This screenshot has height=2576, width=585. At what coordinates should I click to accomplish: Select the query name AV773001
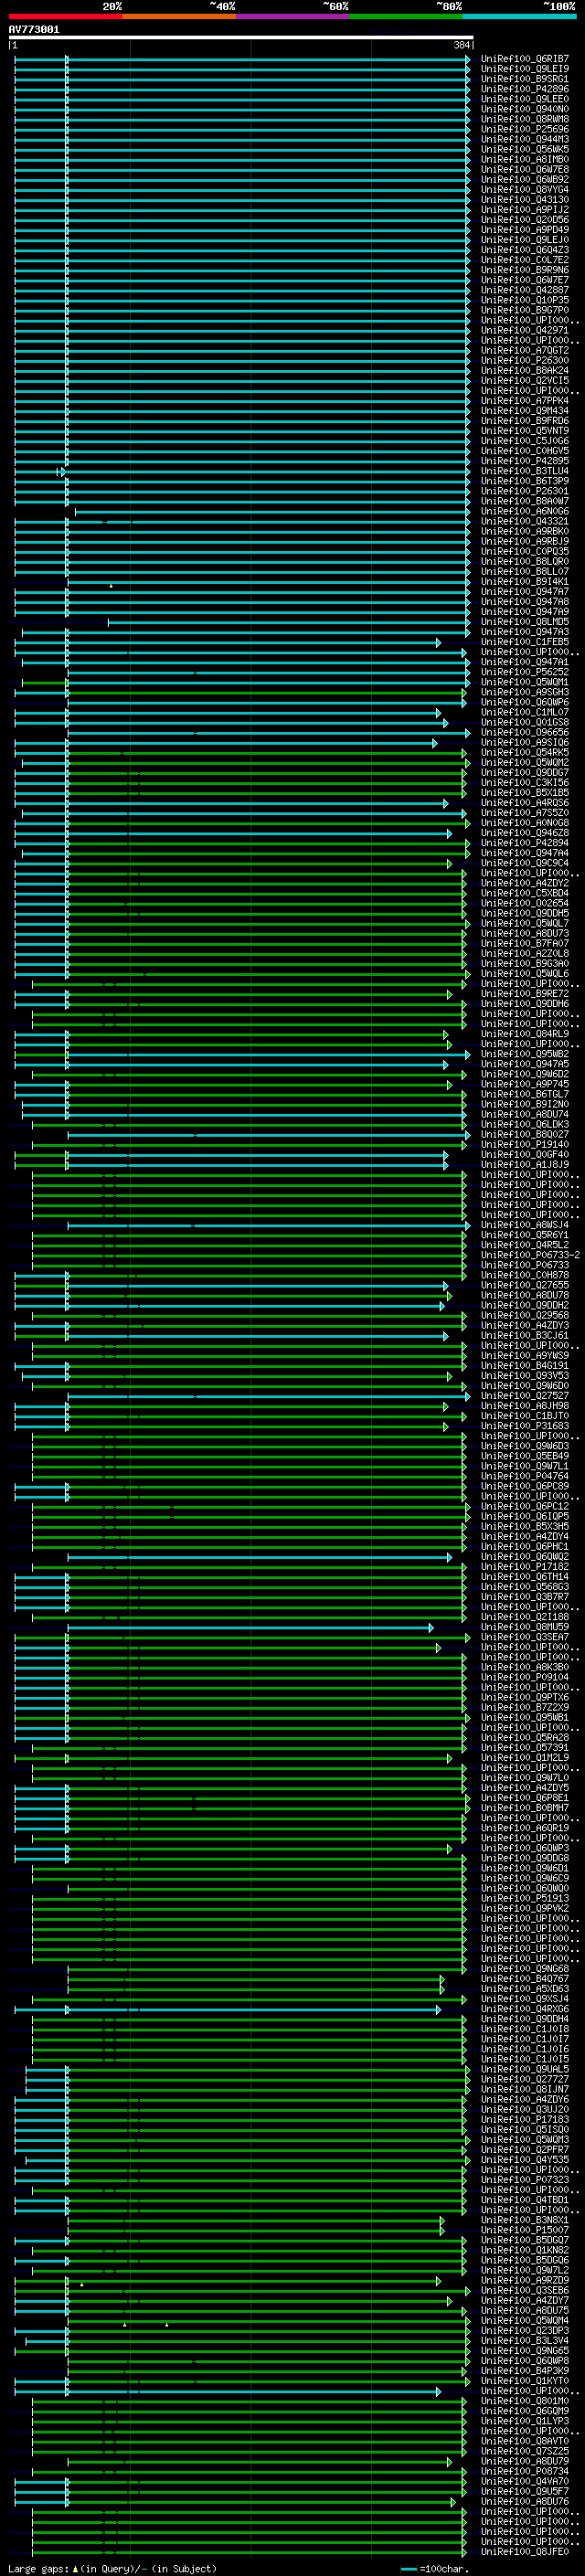[x=34, y=29]
